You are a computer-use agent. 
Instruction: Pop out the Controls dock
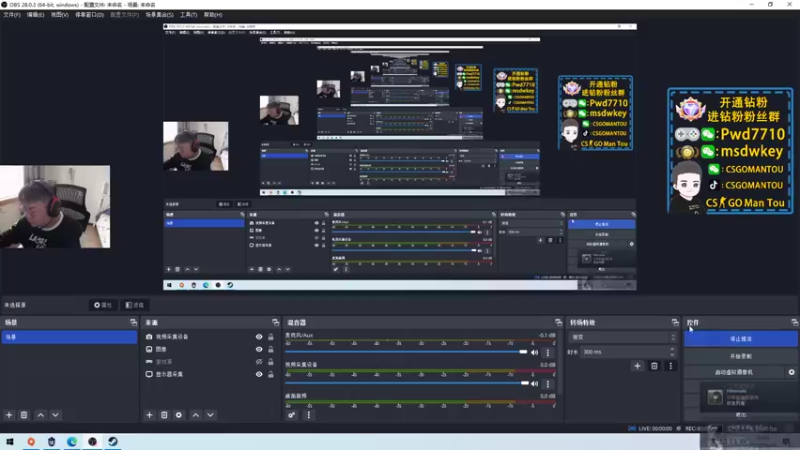click(x=794, y=322)
